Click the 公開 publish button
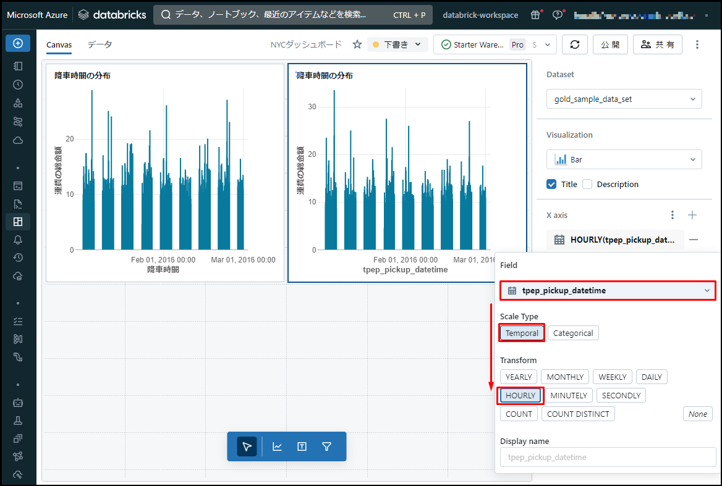 click(609, 45)
